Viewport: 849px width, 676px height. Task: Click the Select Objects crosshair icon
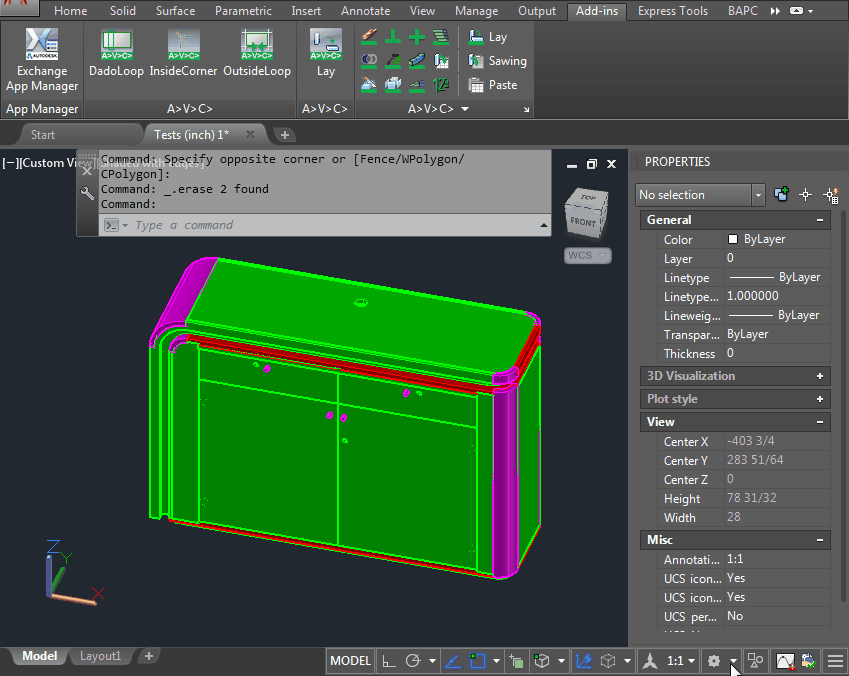point(805,195)
